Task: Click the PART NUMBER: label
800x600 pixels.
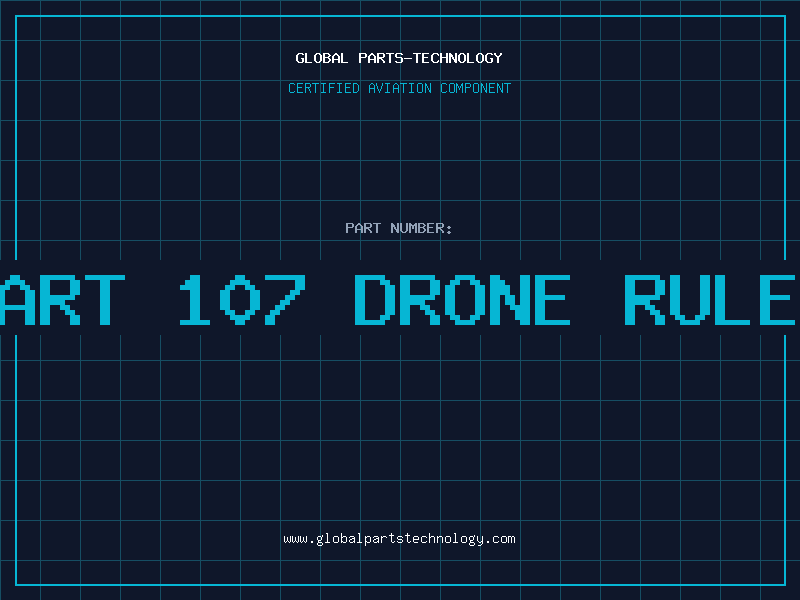Action: pyautogui.click(x=399, y=228)
